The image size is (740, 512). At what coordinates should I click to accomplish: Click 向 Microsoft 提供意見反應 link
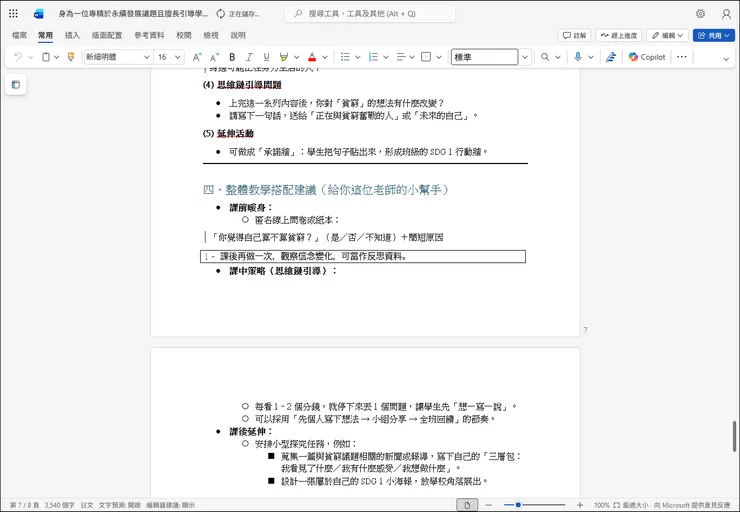691,505
